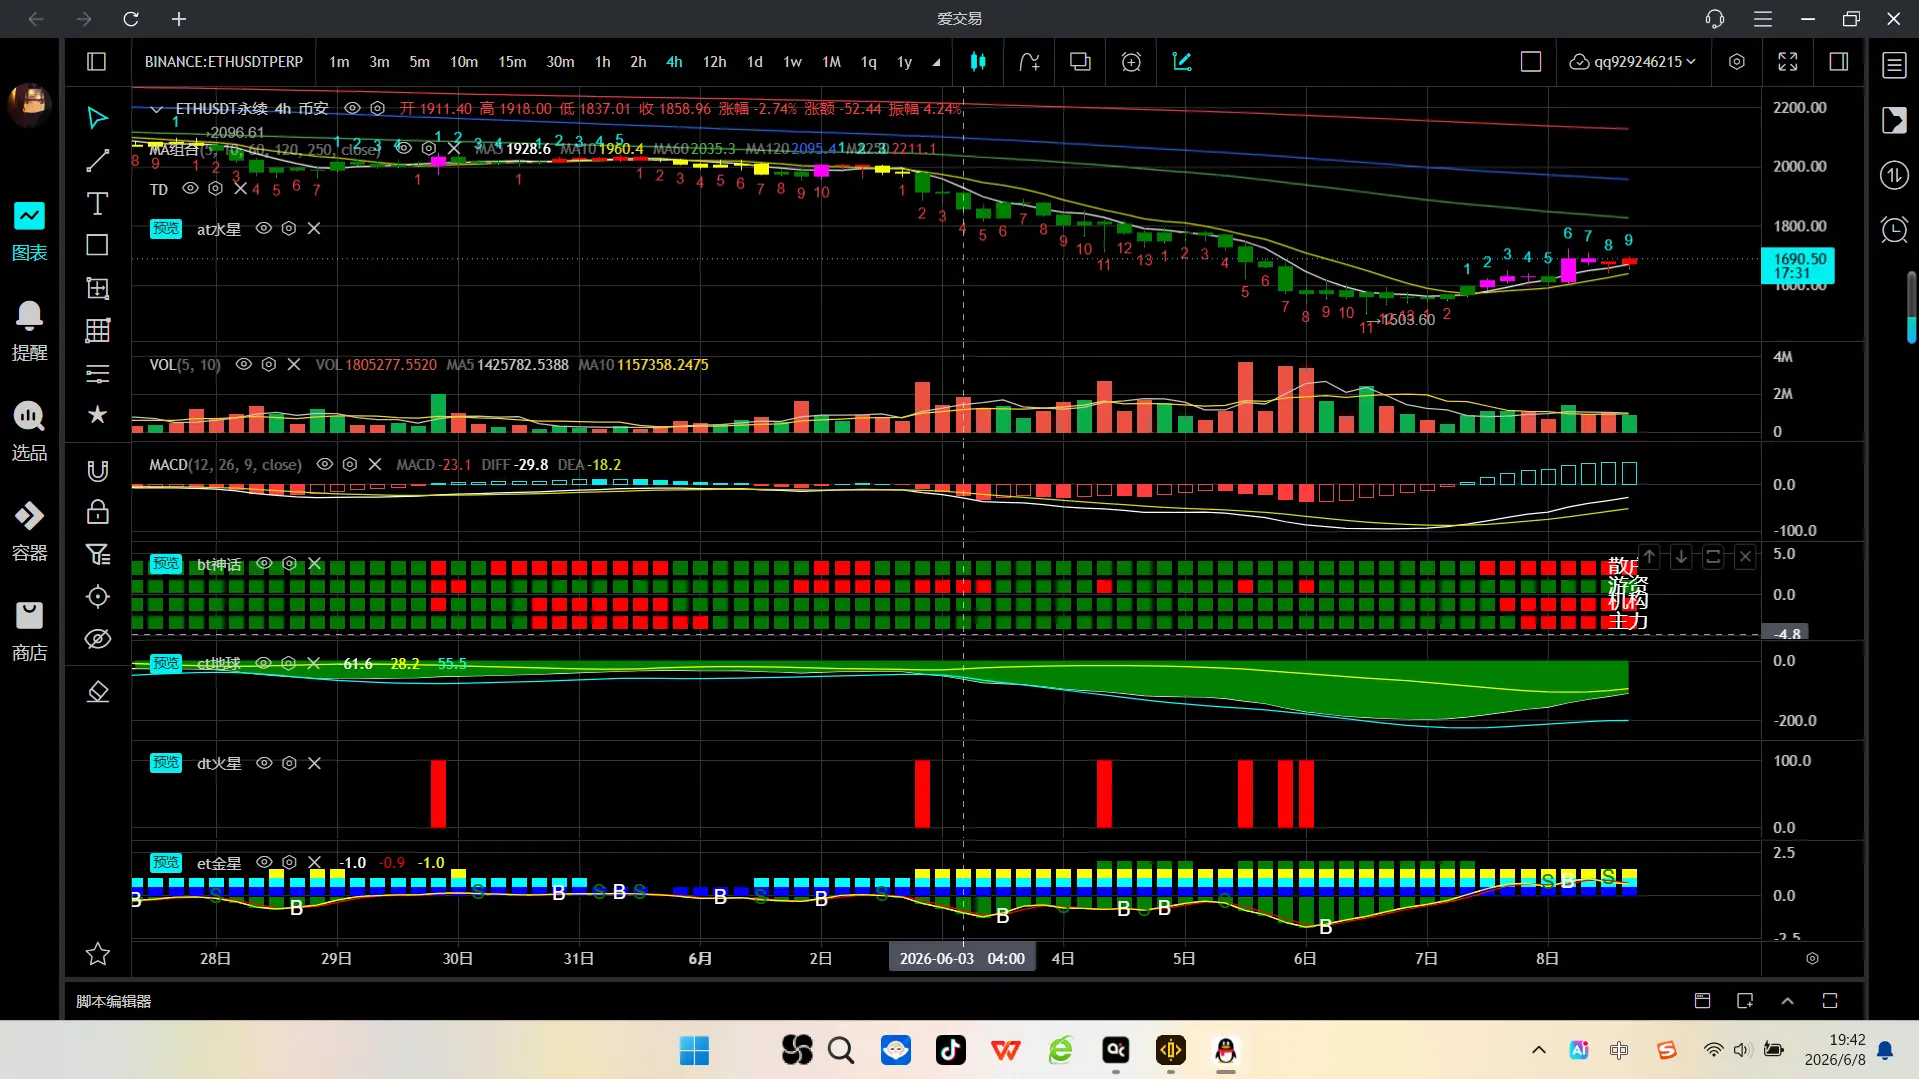This screenshot has height=1079, width=1919.
Task: Click the lock drawings icon
Action: coord(97,512)
